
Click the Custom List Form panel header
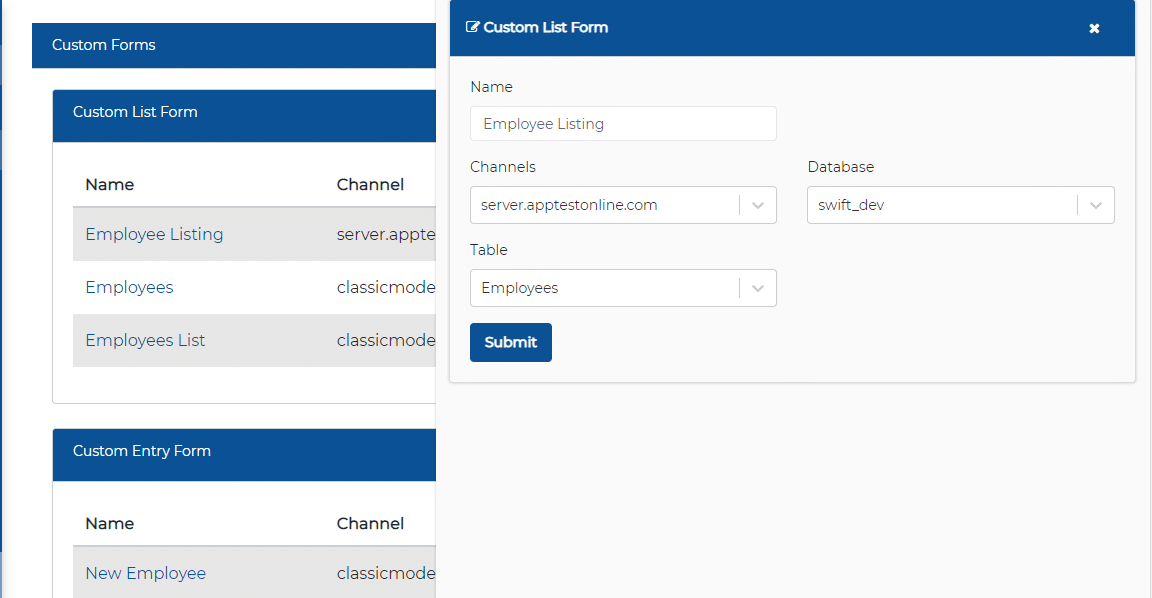point(135,112)
